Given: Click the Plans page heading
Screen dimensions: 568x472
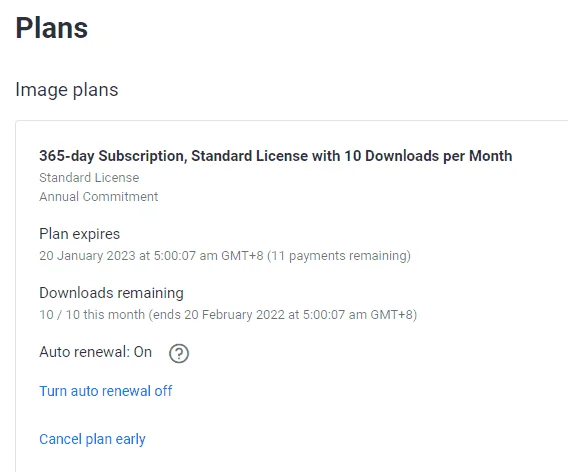Looking at the screenshot, I should coord(51,28).
